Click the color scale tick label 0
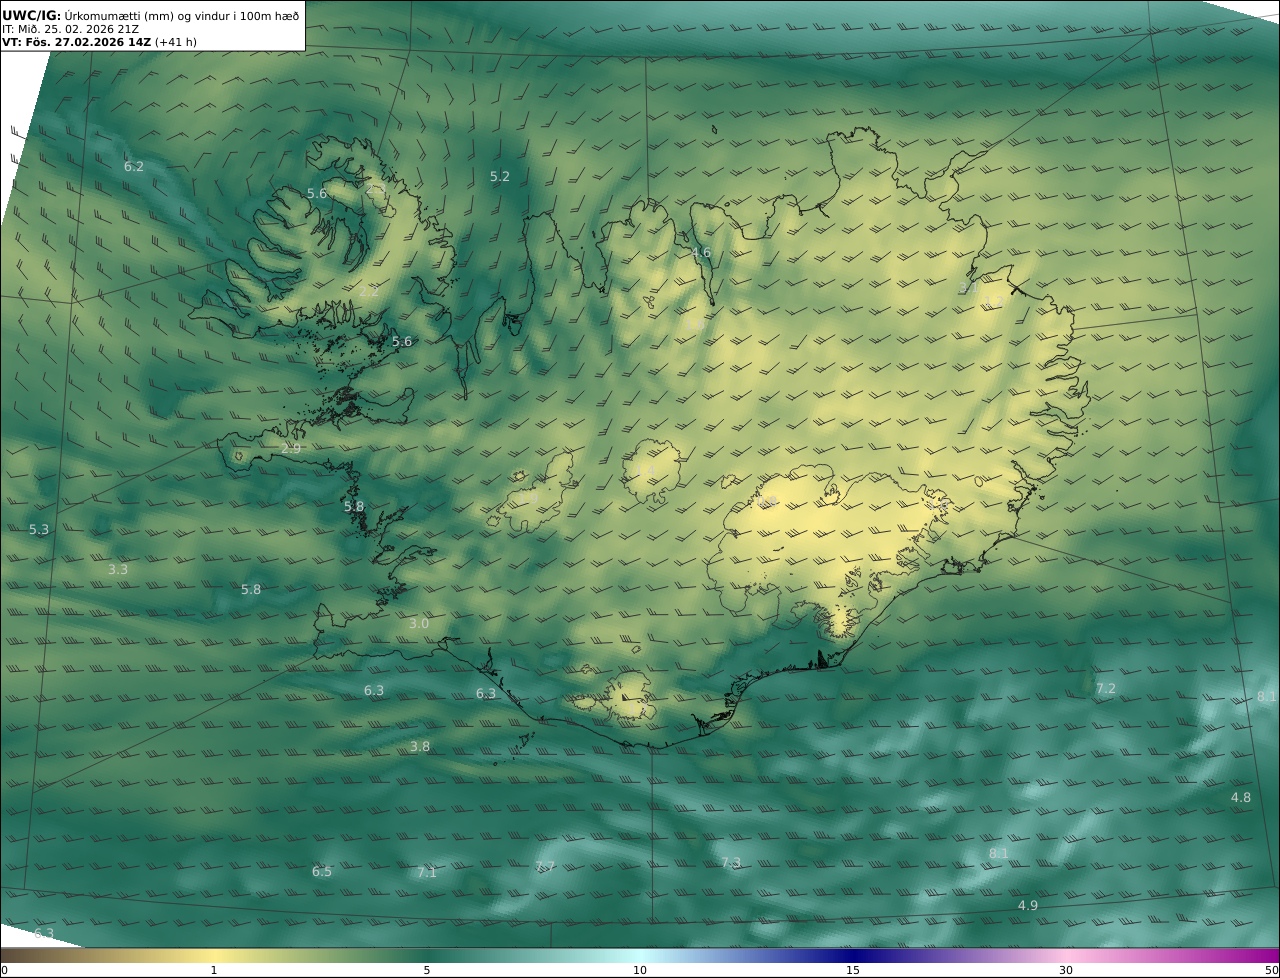 click(4, 970)
